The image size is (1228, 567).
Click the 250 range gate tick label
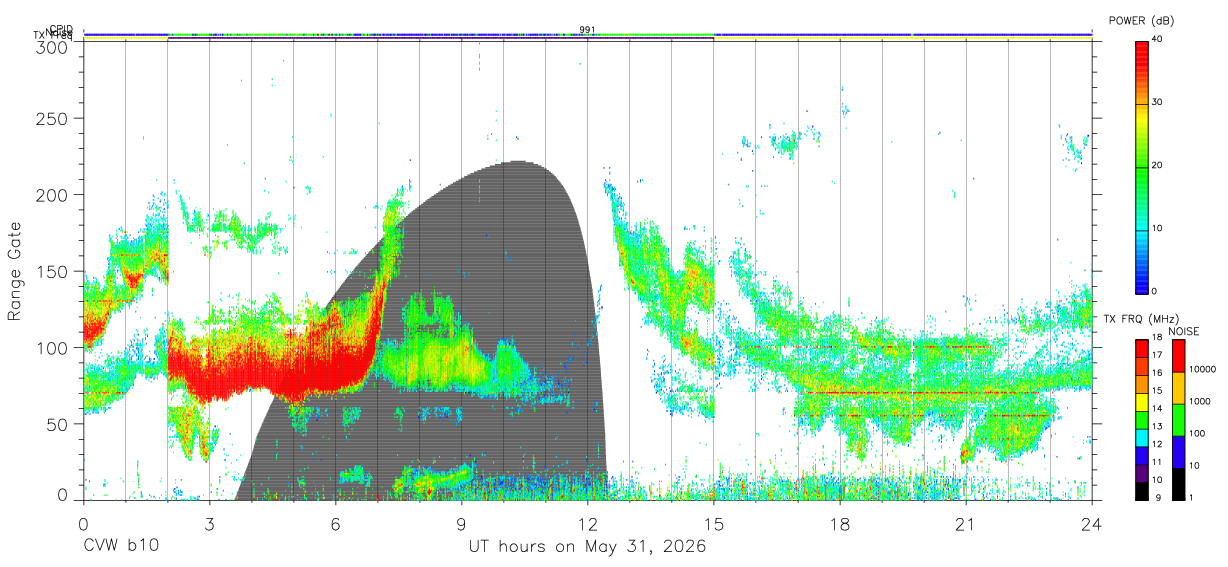(x=54, y=118)
